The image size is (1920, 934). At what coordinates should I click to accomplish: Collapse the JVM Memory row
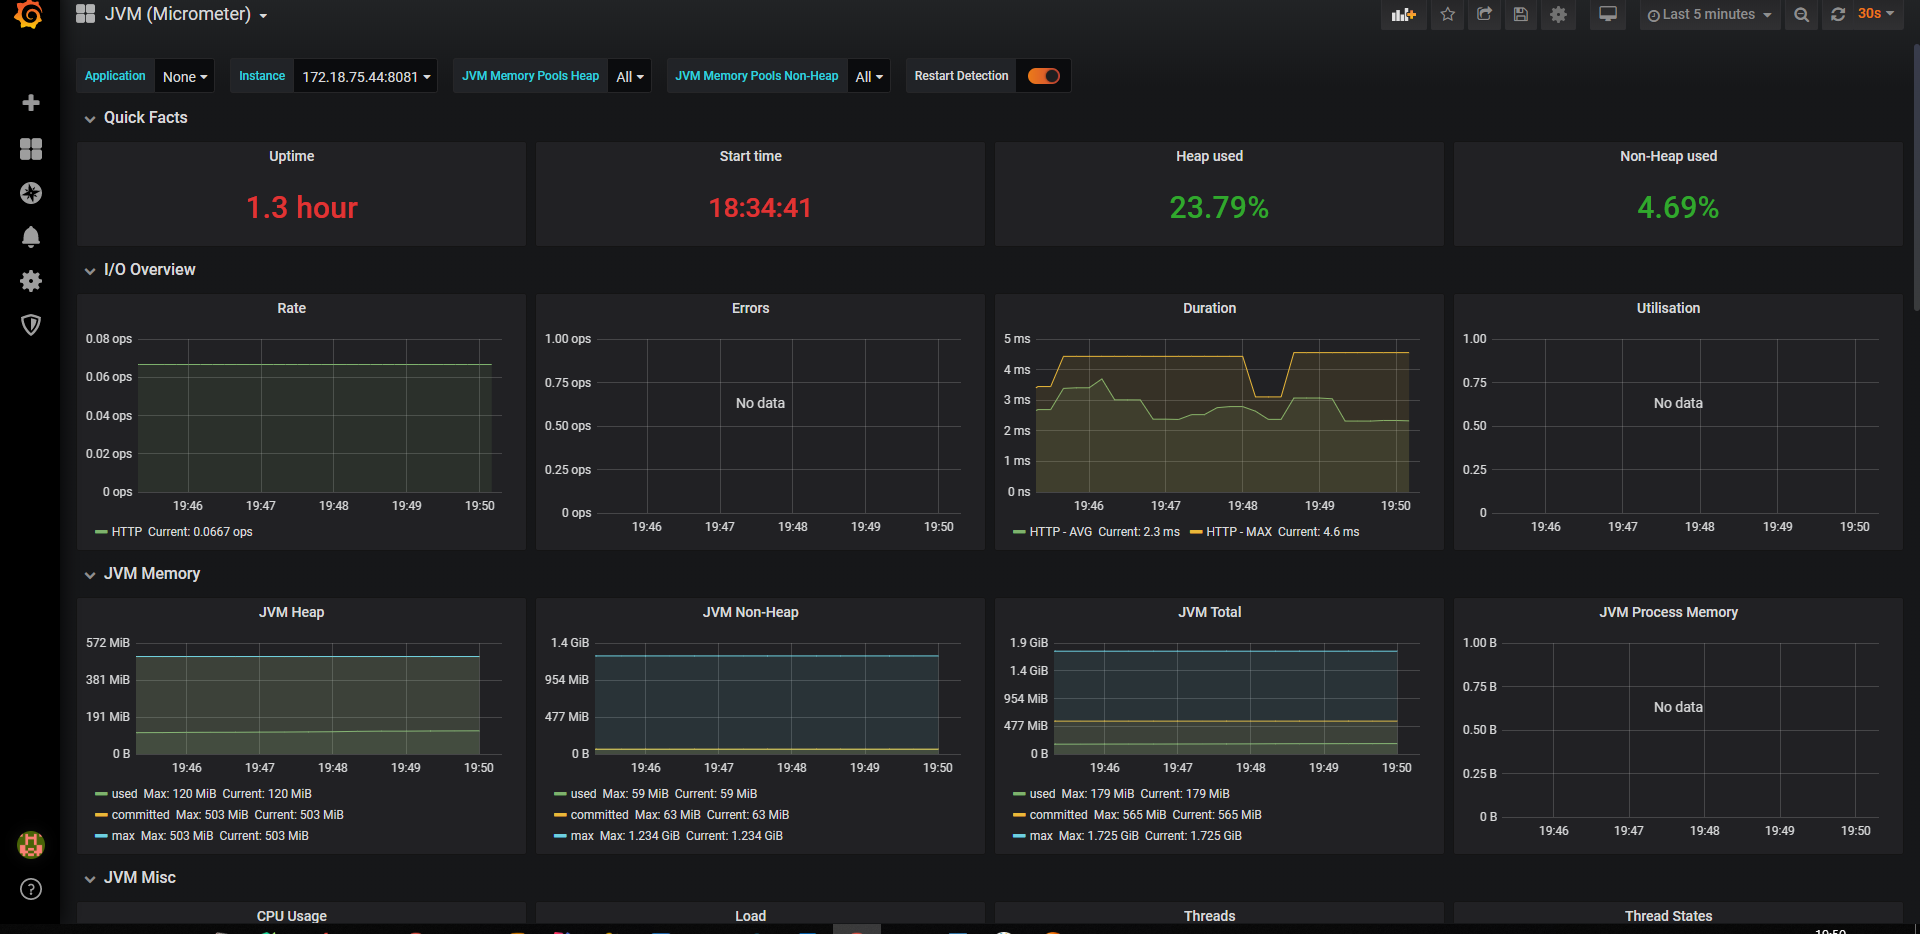[x=142, y=574]
